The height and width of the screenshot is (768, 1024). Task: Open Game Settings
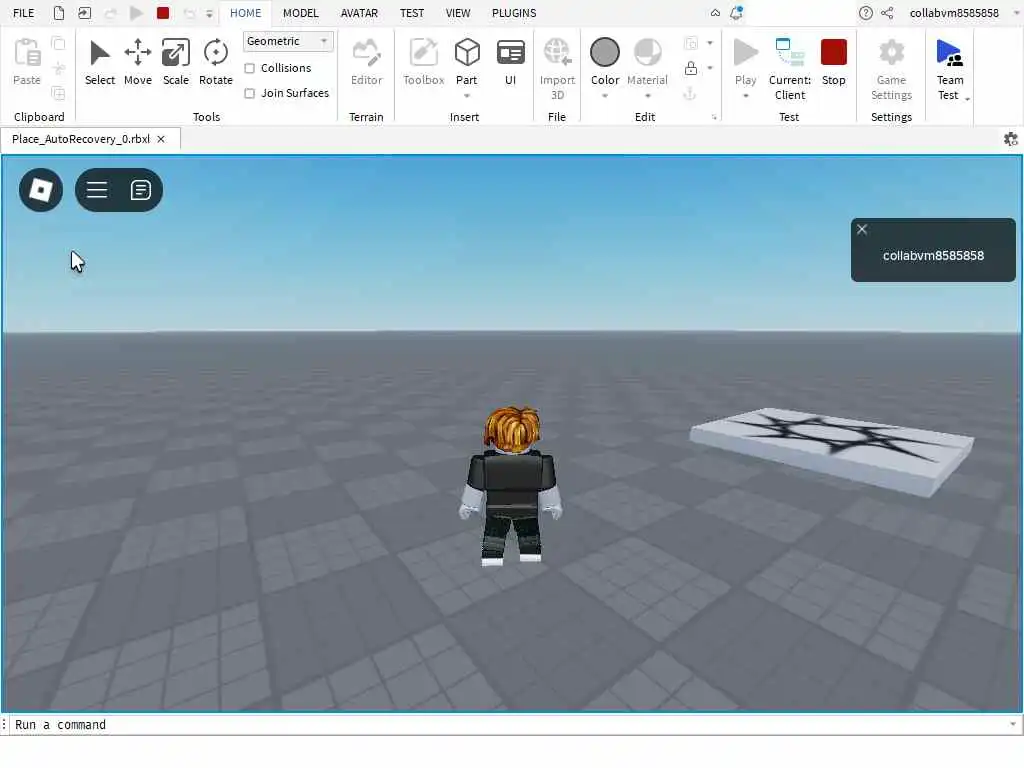coord(891,69)
